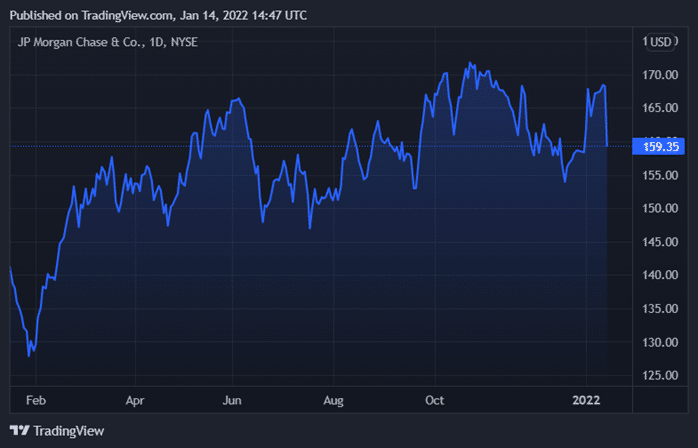The height and width of the screenshot is (448, 698).
Task: Select the 130.00 price axis label
Action: pyautogui.click(x=660, y=342)
